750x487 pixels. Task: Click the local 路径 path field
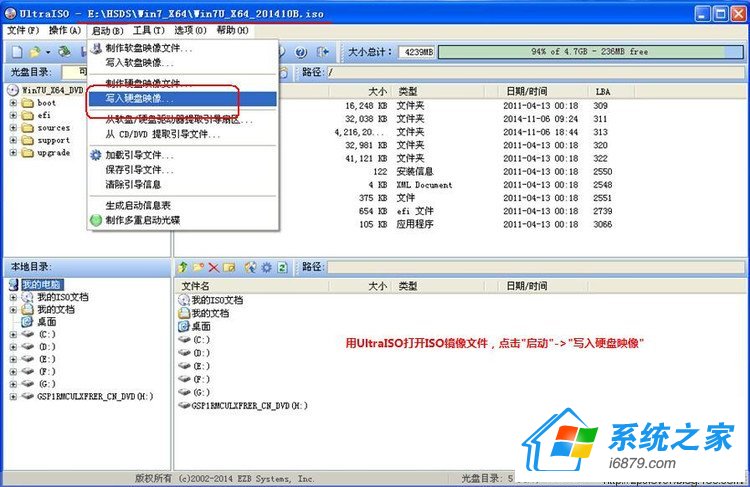tap(535, 267)
